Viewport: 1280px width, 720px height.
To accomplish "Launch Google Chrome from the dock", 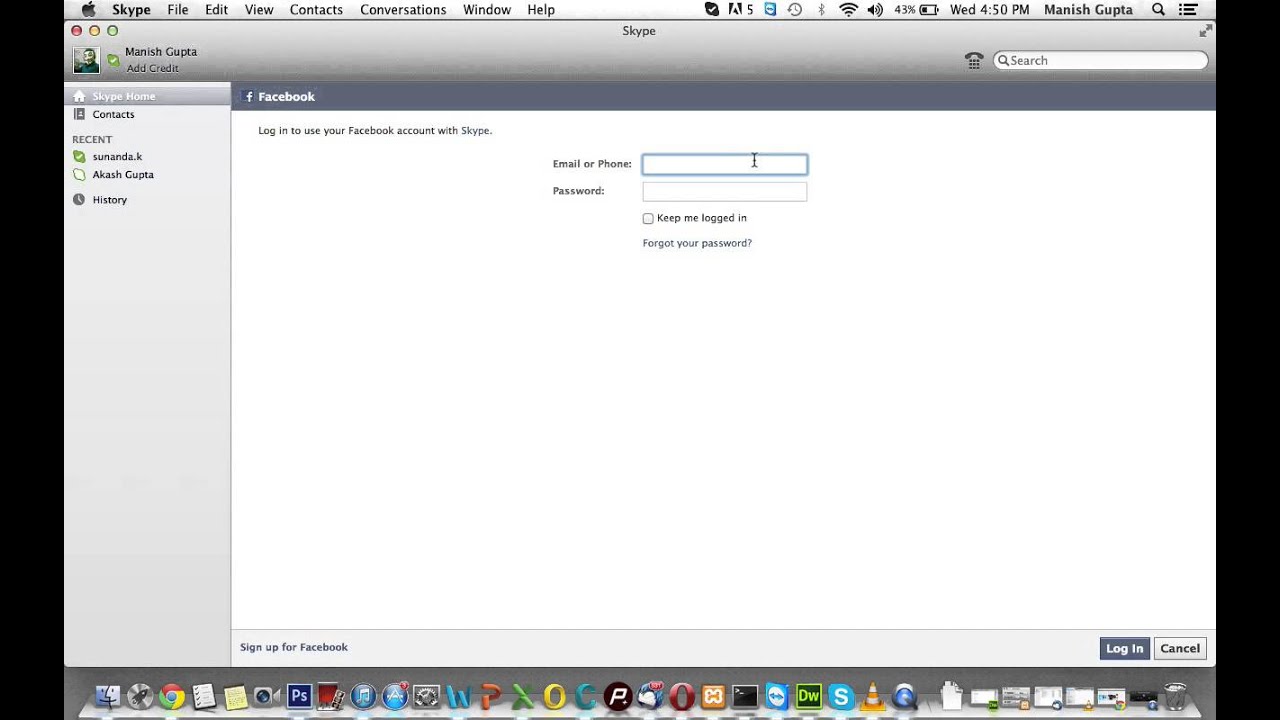I will point(172,696).
